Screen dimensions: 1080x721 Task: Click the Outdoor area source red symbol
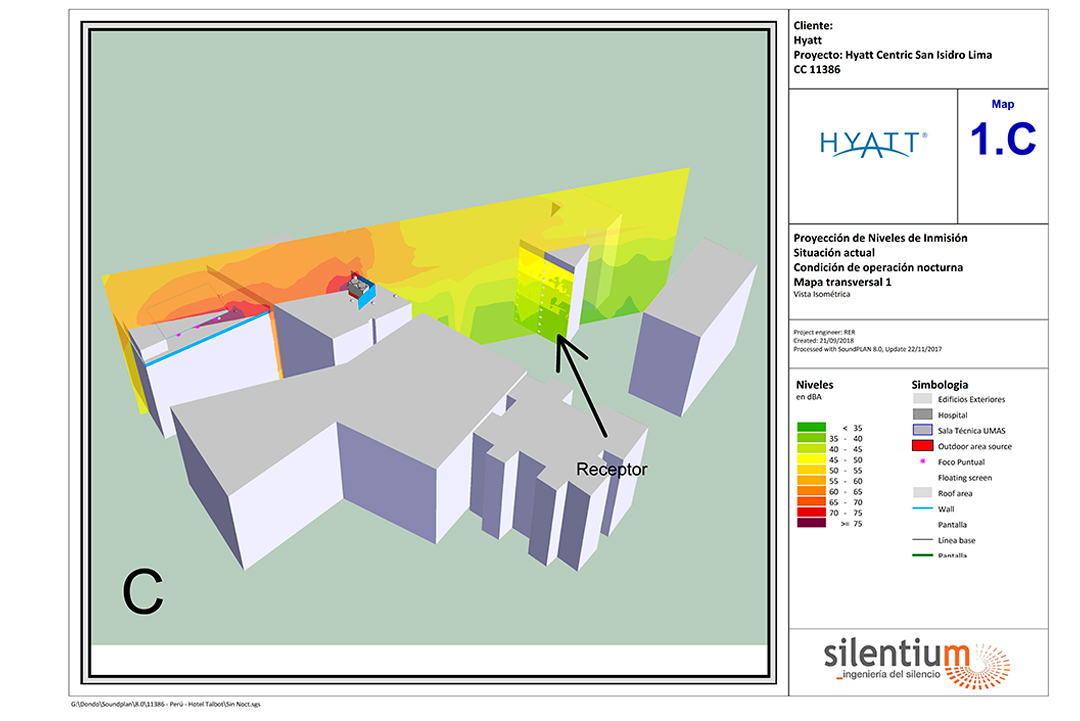(x=922, y=446)
